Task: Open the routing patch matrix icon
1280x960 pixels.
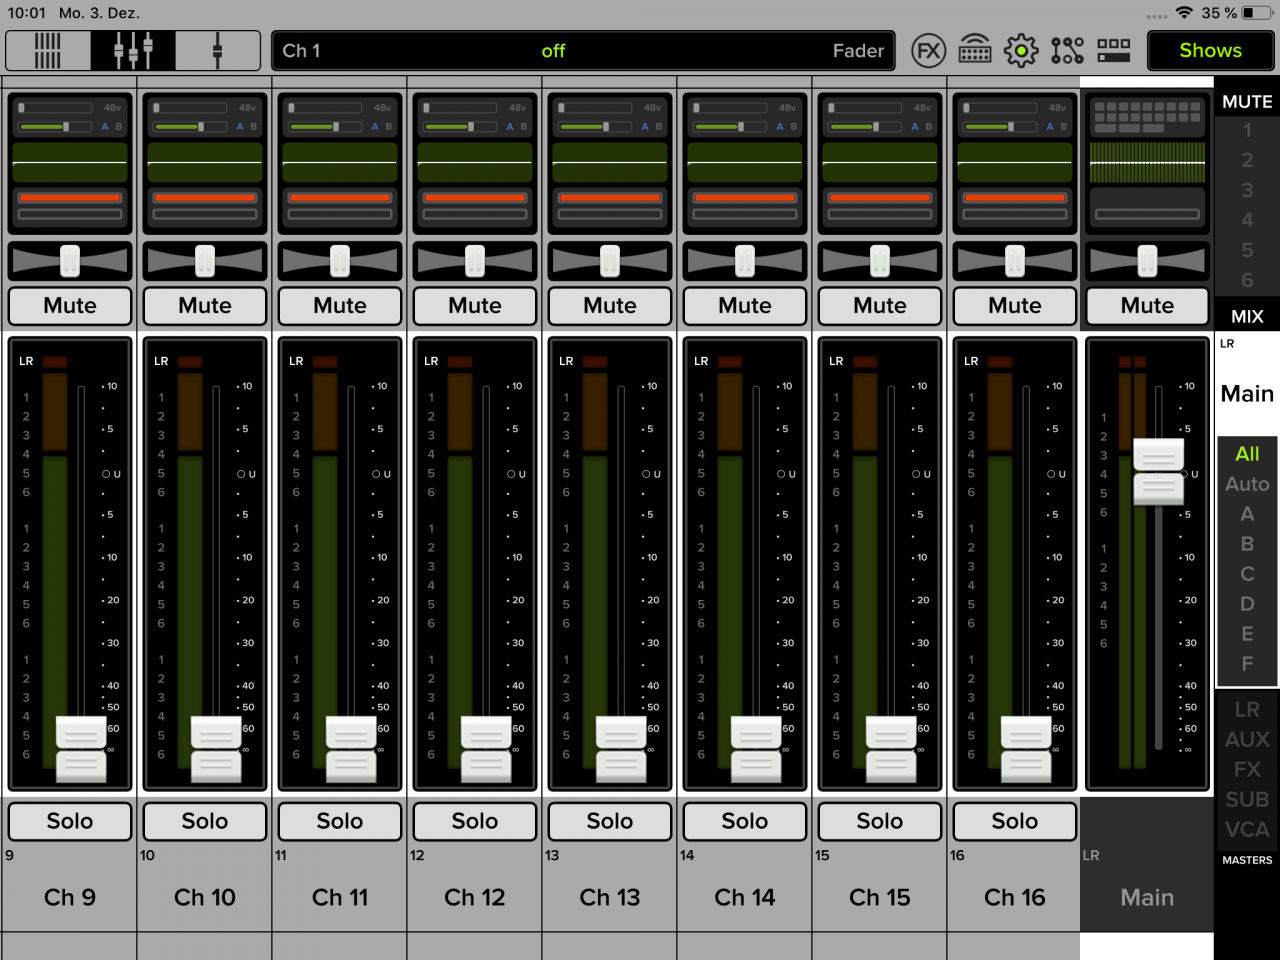Action: (1067, 51)
